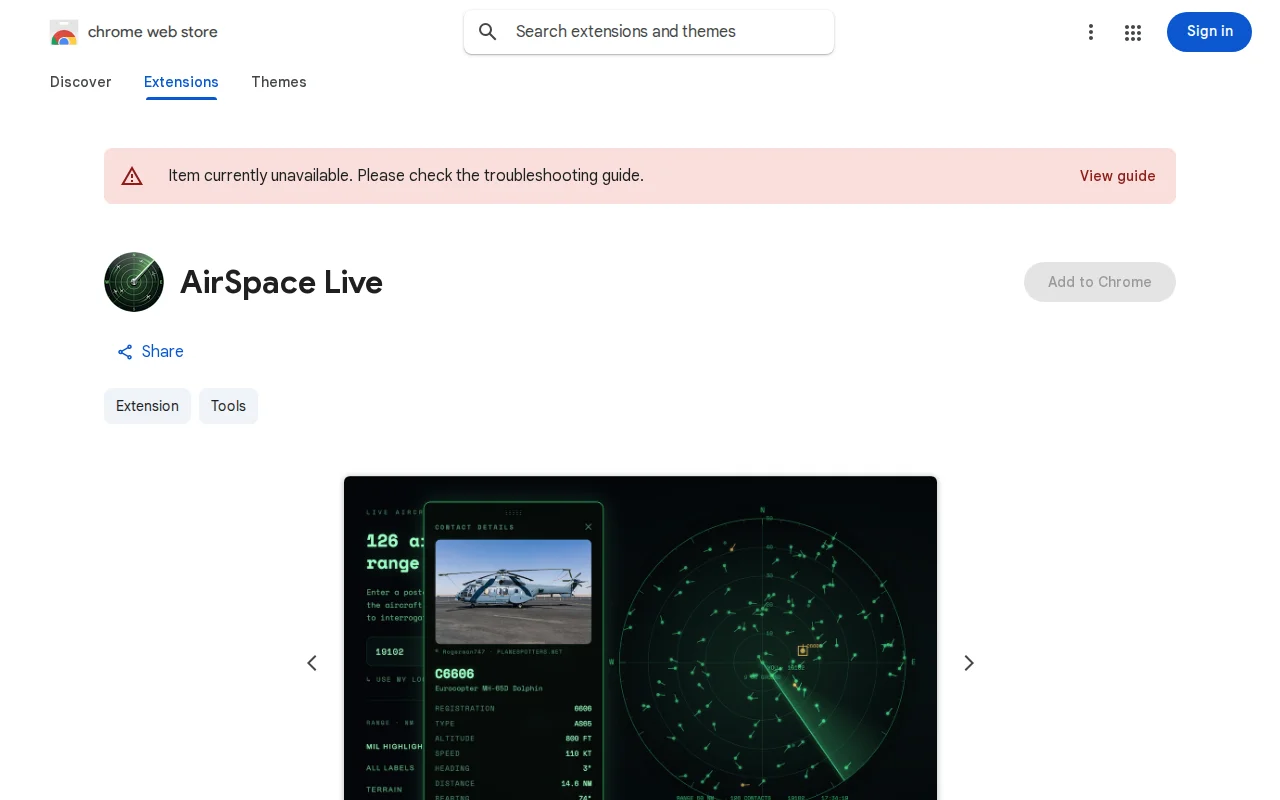1280x800 pixels.
Task: Click the Chrome Web Store logo
Action: coord(64,32)
